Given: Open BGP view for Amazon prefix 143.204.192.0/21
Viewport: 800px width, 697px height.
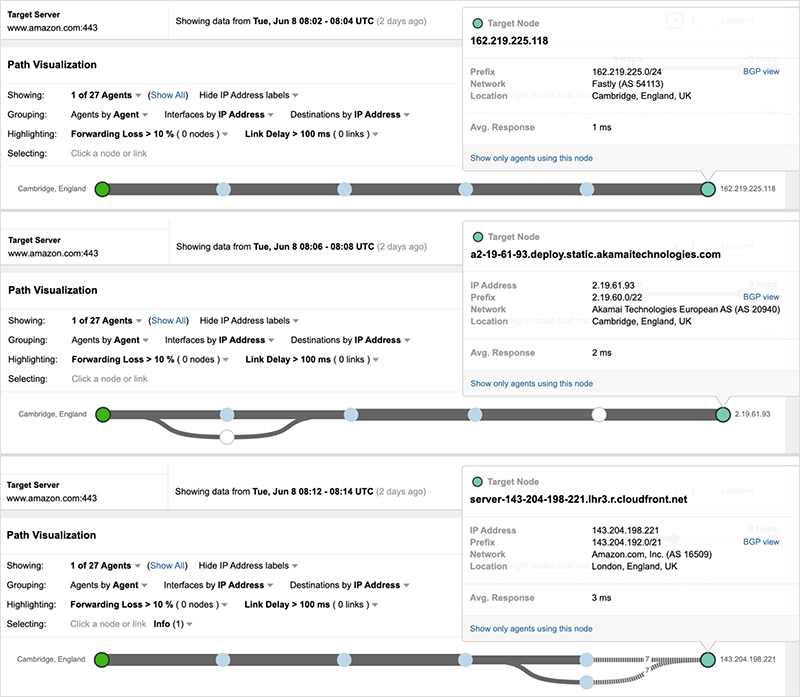Looking at the screenshot, I should click(x=761, y=542).
